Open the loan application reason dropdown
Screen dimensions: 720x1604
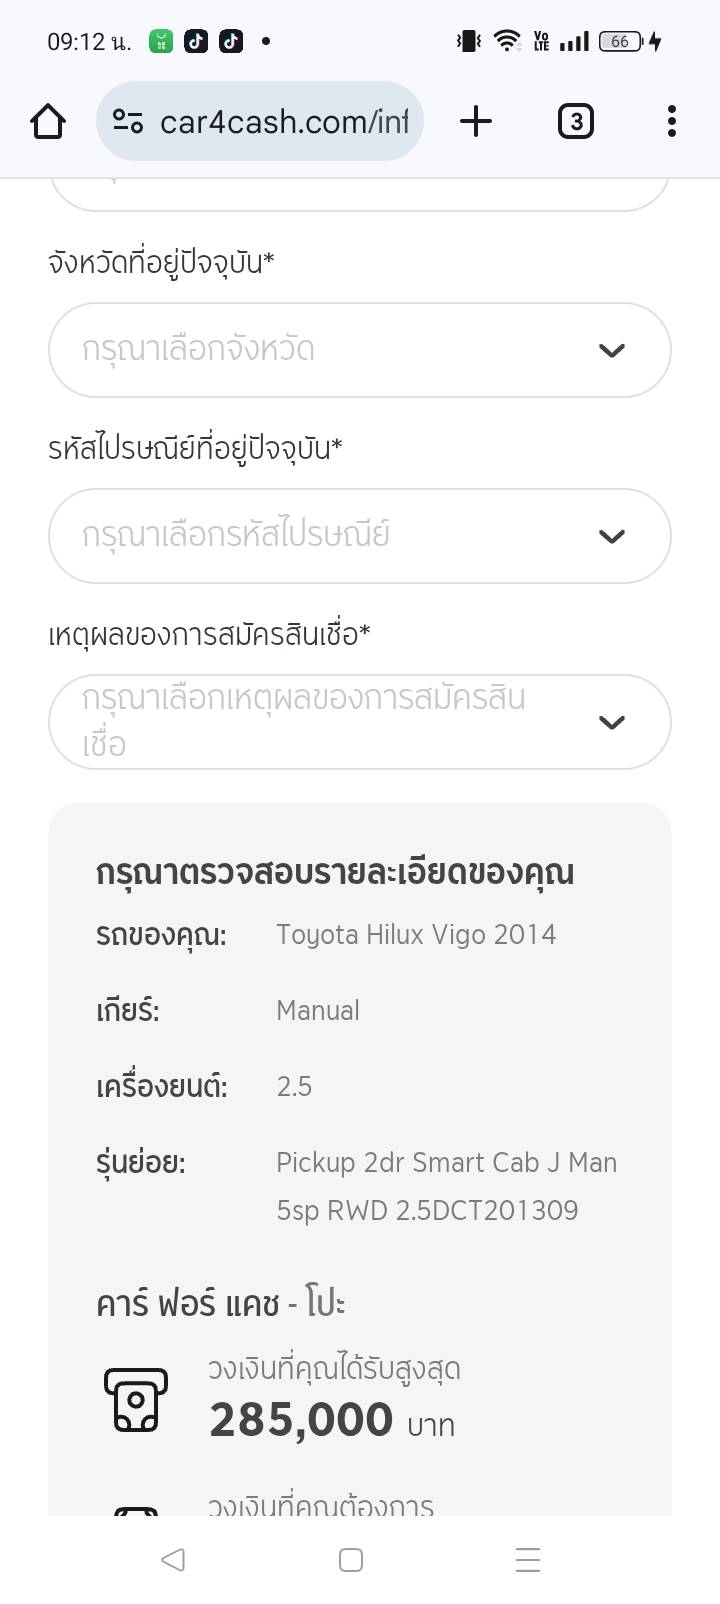(359, 722)
